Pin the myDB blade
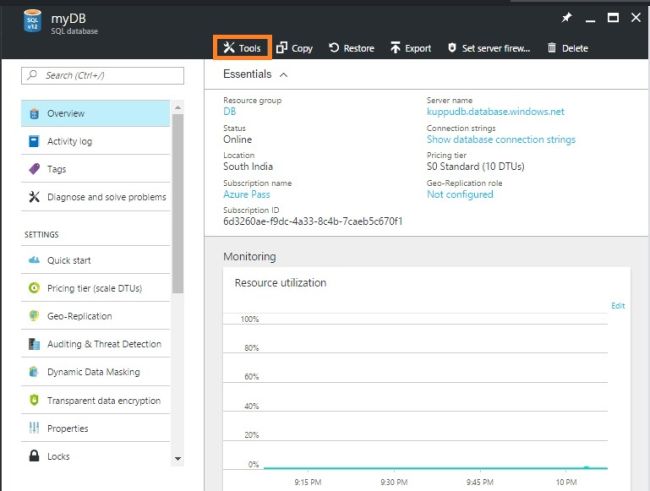Image resolution: width=650 pixels, height=491 pixels. [x=567, y=18]
